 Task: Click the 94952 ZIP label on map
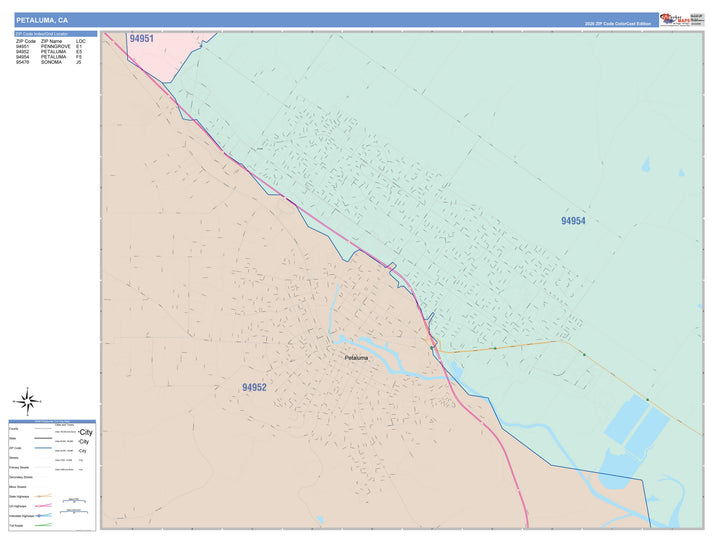(254, 387)
